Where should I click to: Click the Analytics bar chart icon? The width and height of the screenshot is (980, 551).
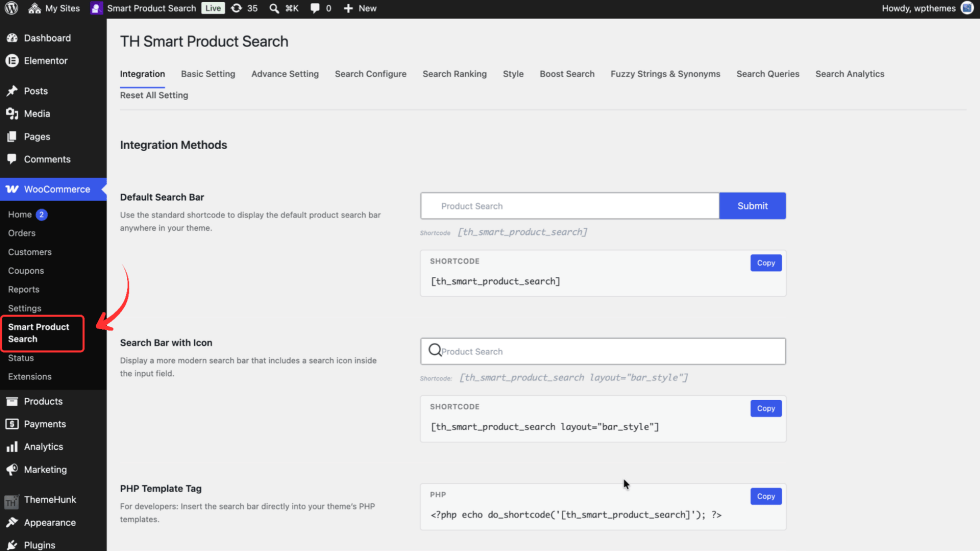pos(12,447)
